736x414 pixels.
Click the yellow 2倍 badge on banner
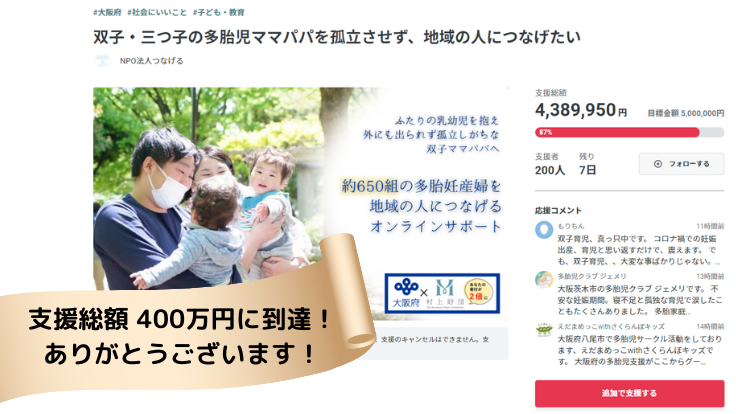[x=478, y=291]
